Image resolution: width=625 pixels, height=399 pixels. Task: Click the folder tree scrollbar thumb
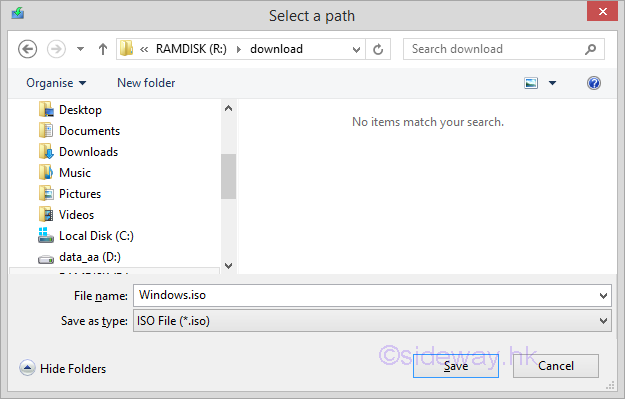[x=228, y=176]
